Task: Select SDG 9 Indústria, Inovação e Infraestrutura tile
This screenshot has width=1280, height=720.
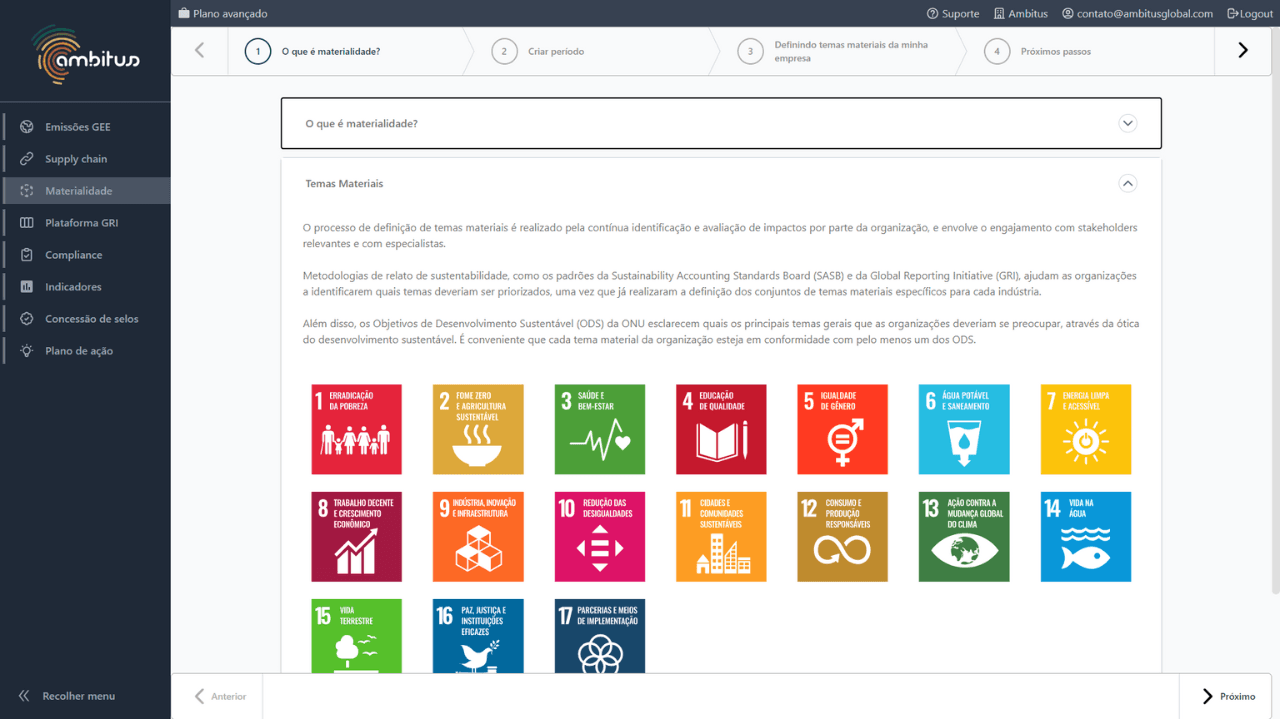Action: pyautogui.click(x=478, y=537)
